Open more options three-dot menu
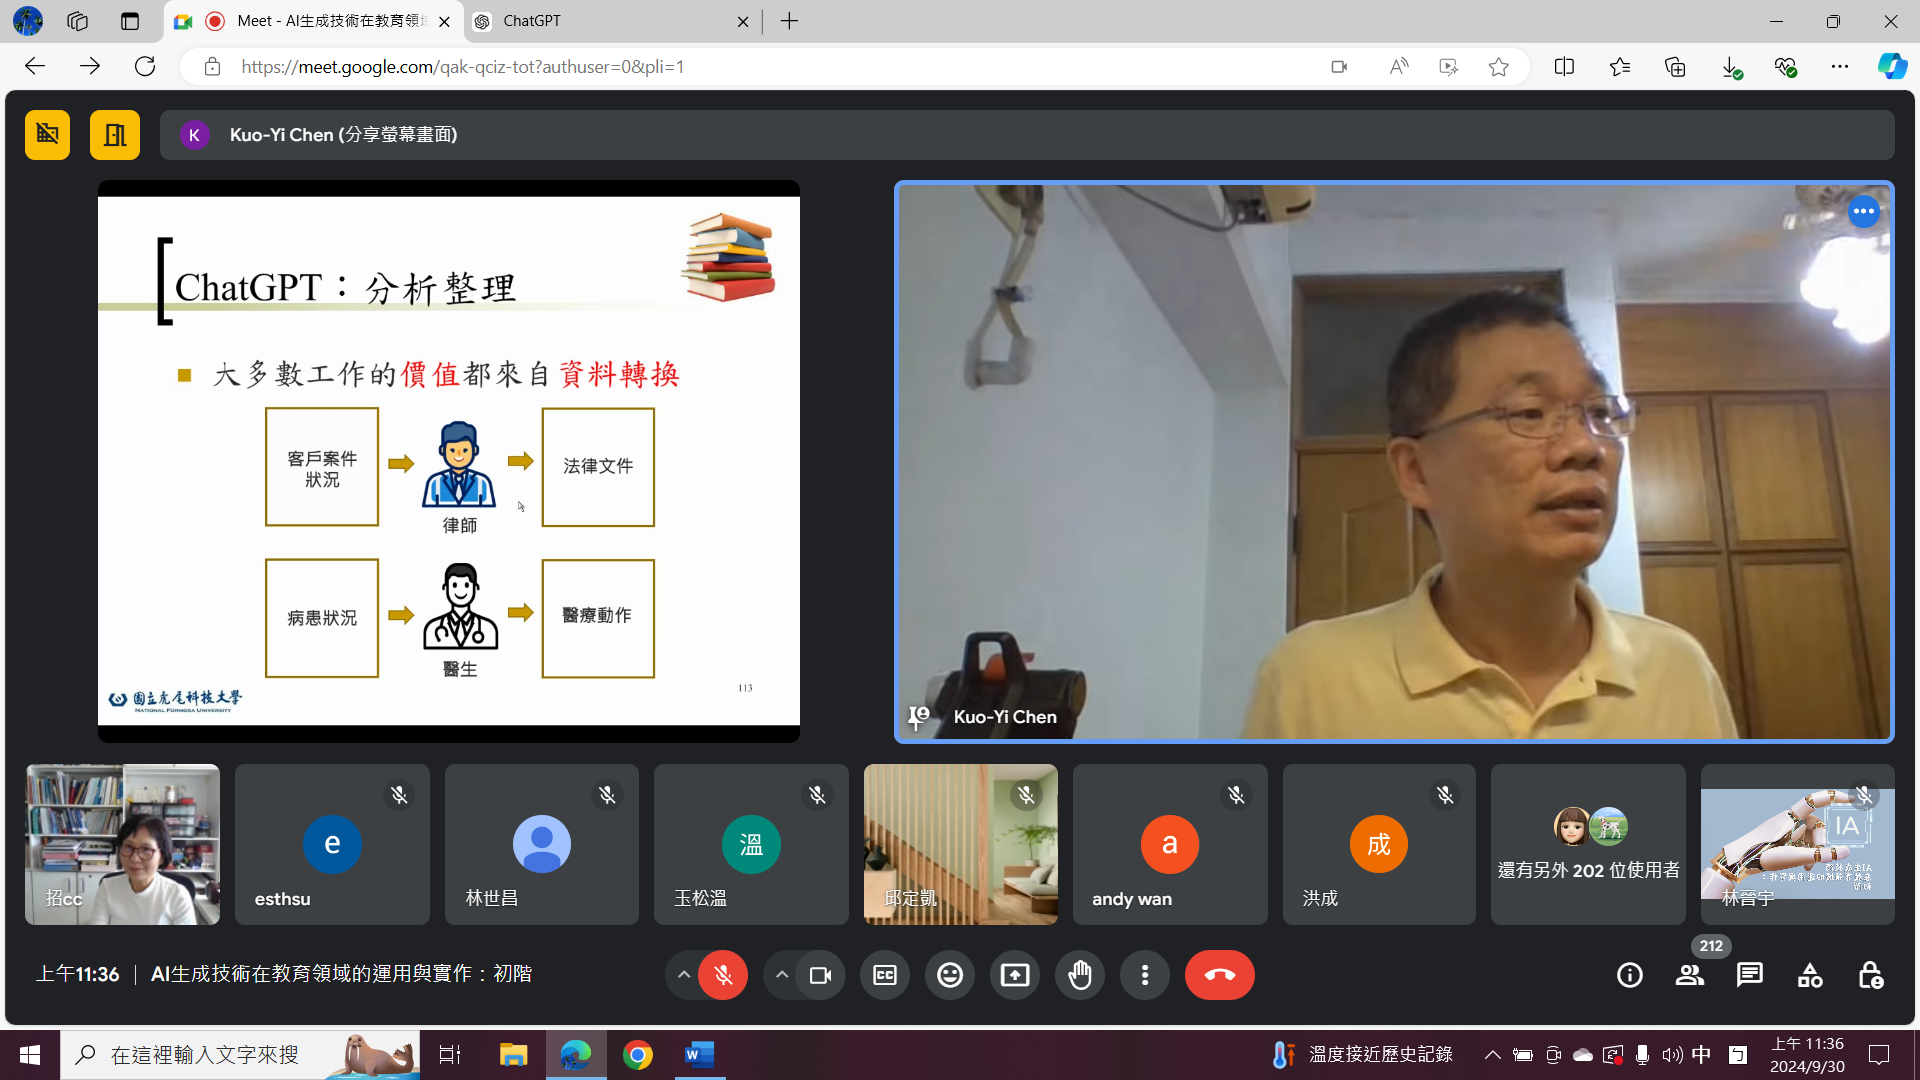Screen dimensions: 1920x1080 pos(1145,975)
